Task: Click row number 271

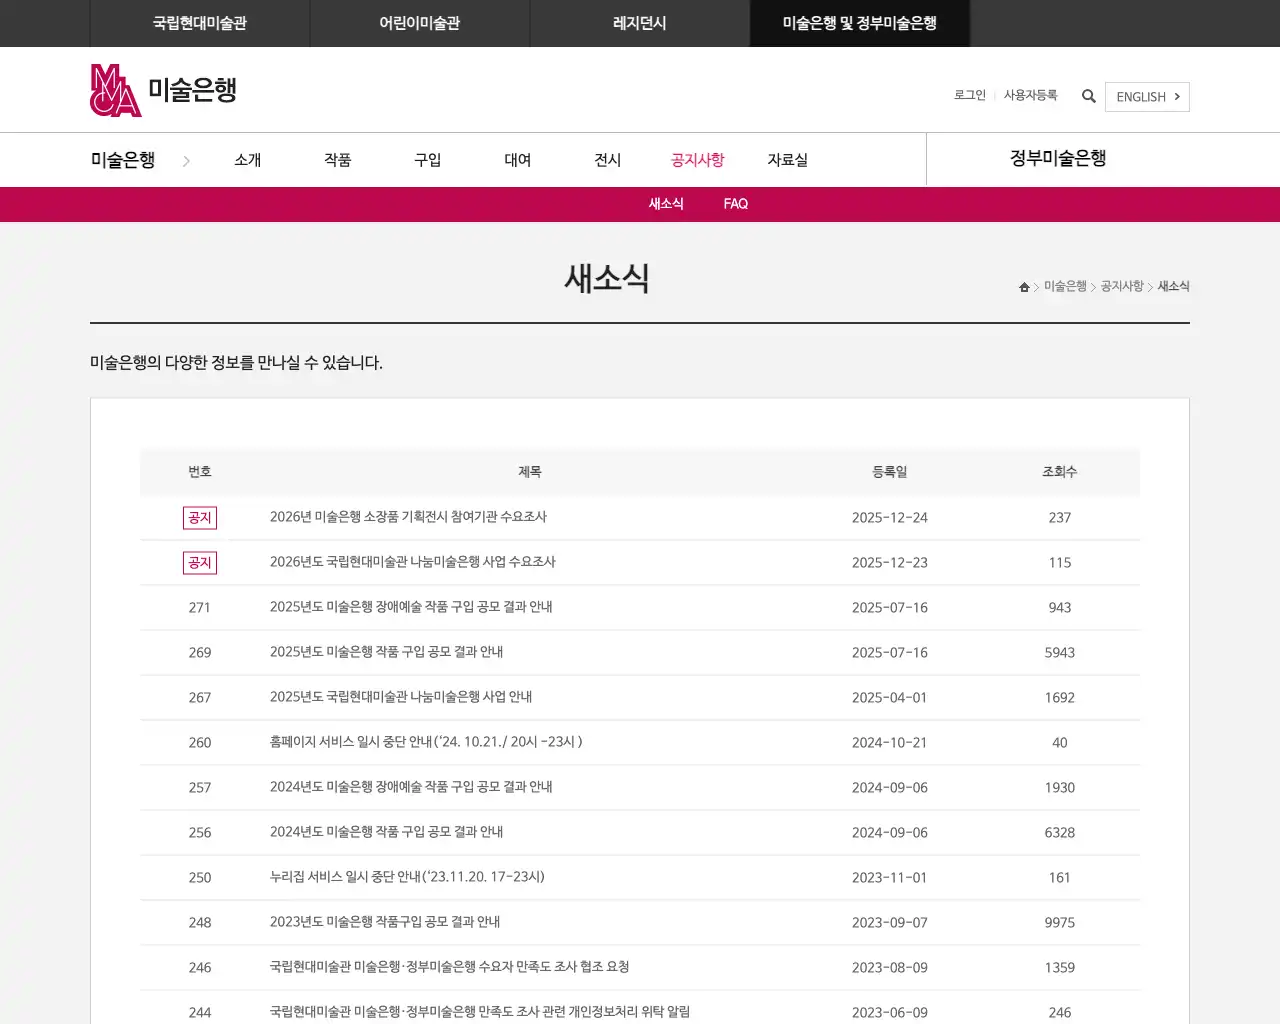Action: click(200, 608)
